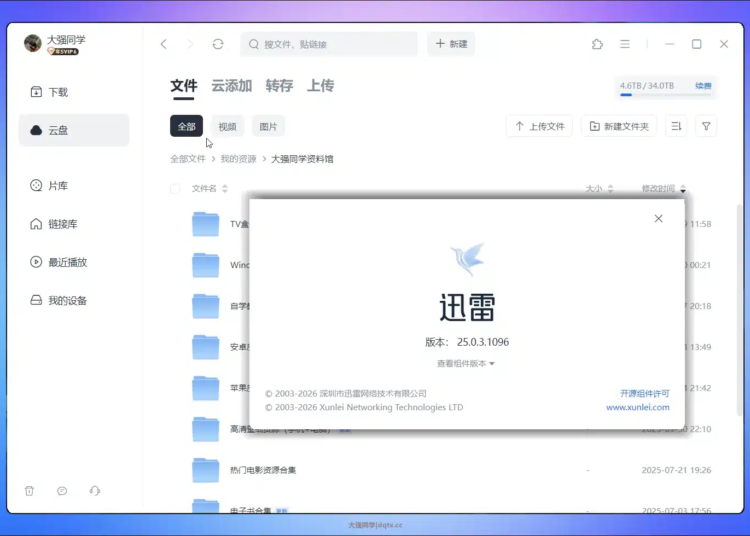This screenshot has height=536, width=750.
Task: Go to 全部文件 breadcrumb
Action: (x=188, y=159)
